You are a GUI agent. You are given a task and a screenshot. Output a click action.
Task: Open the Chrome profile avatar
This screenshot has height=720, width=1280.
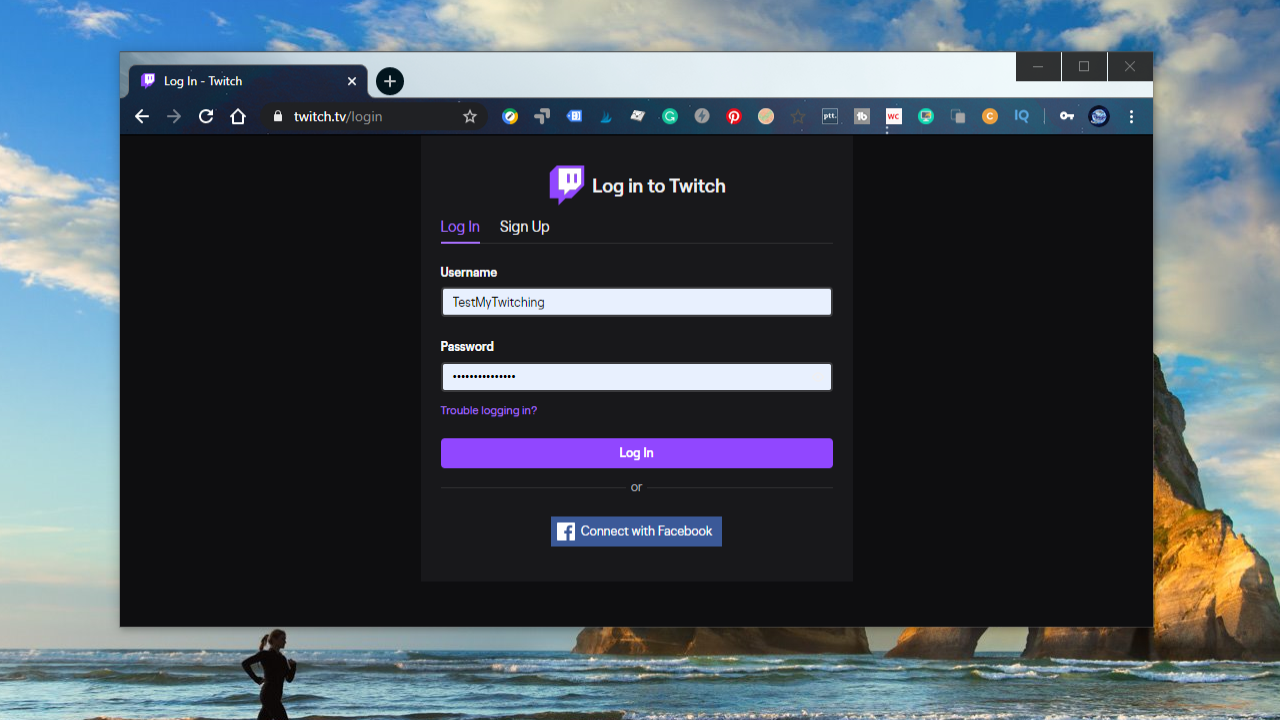[1099, 116]
